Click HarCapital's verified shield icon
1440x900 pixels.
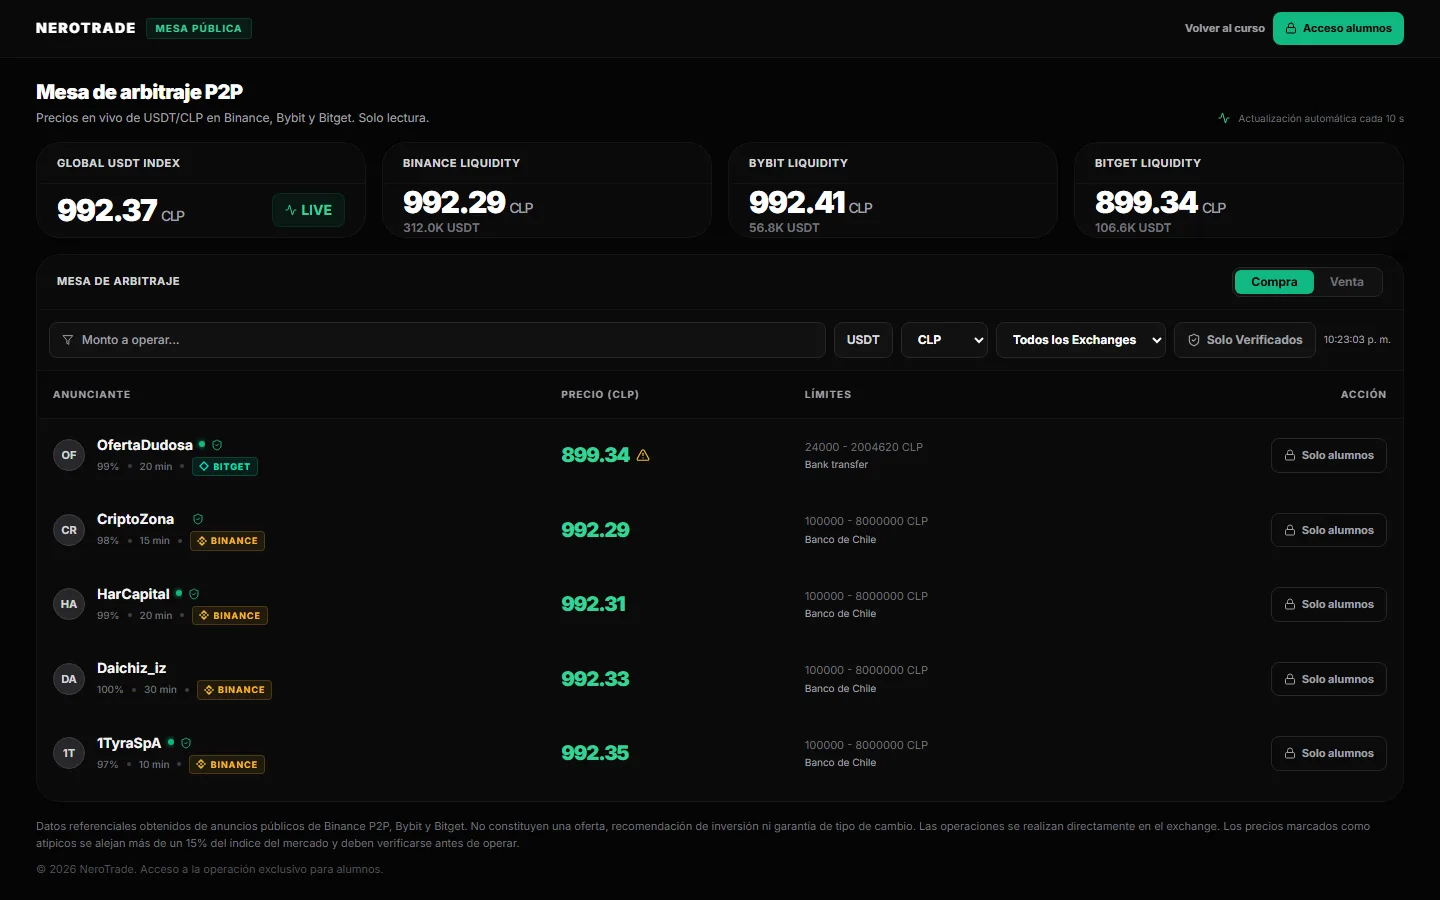194,594
